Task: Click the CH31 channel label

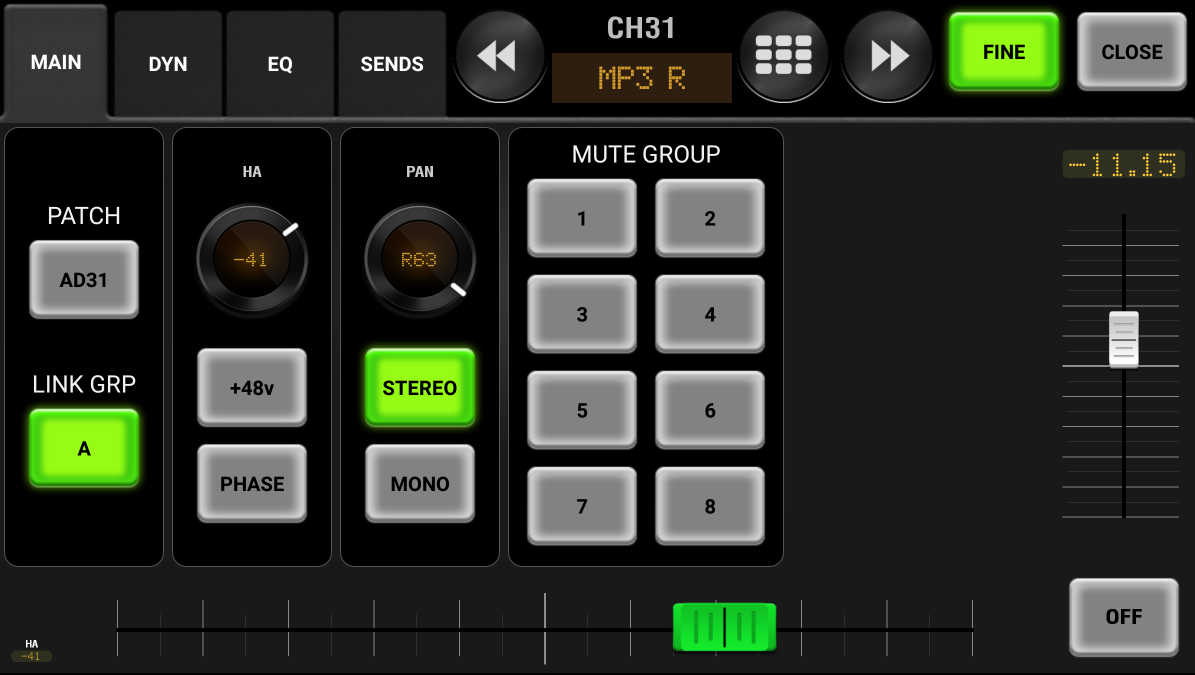Action: [641, 29]
